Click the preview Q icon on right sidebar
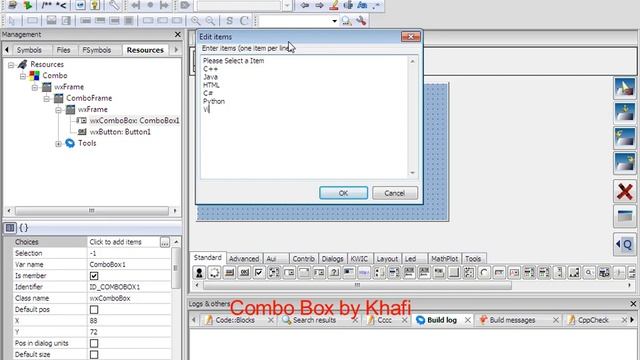 coord(625,244)
